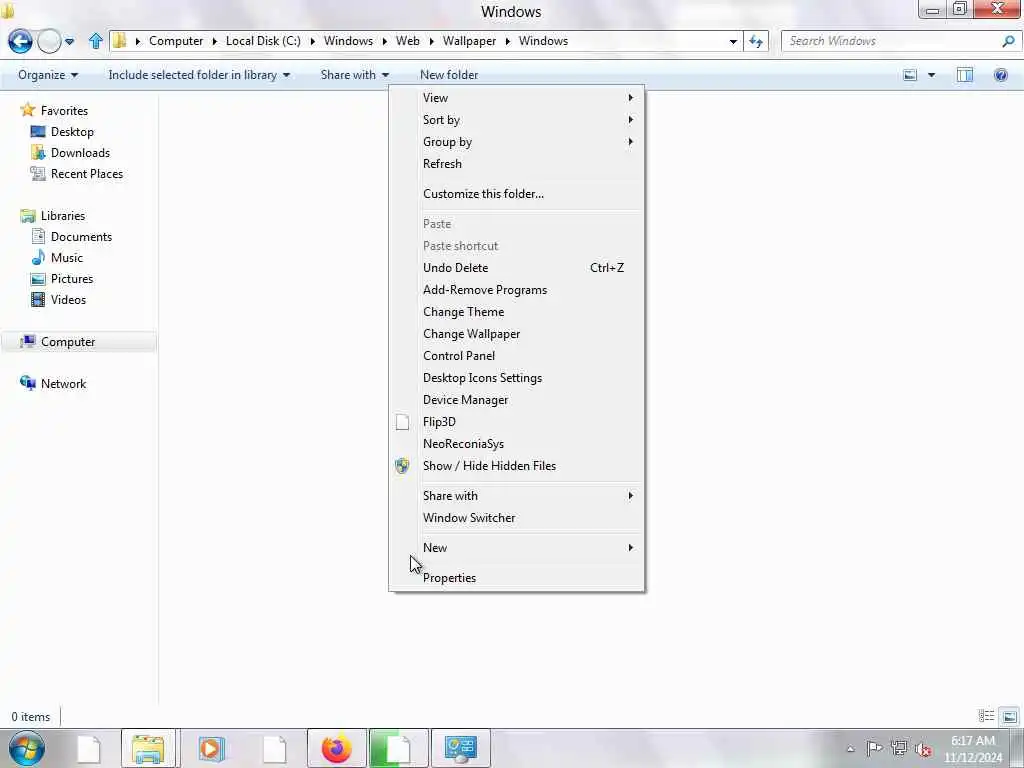Click the Change your view icon

pos(910,75)
